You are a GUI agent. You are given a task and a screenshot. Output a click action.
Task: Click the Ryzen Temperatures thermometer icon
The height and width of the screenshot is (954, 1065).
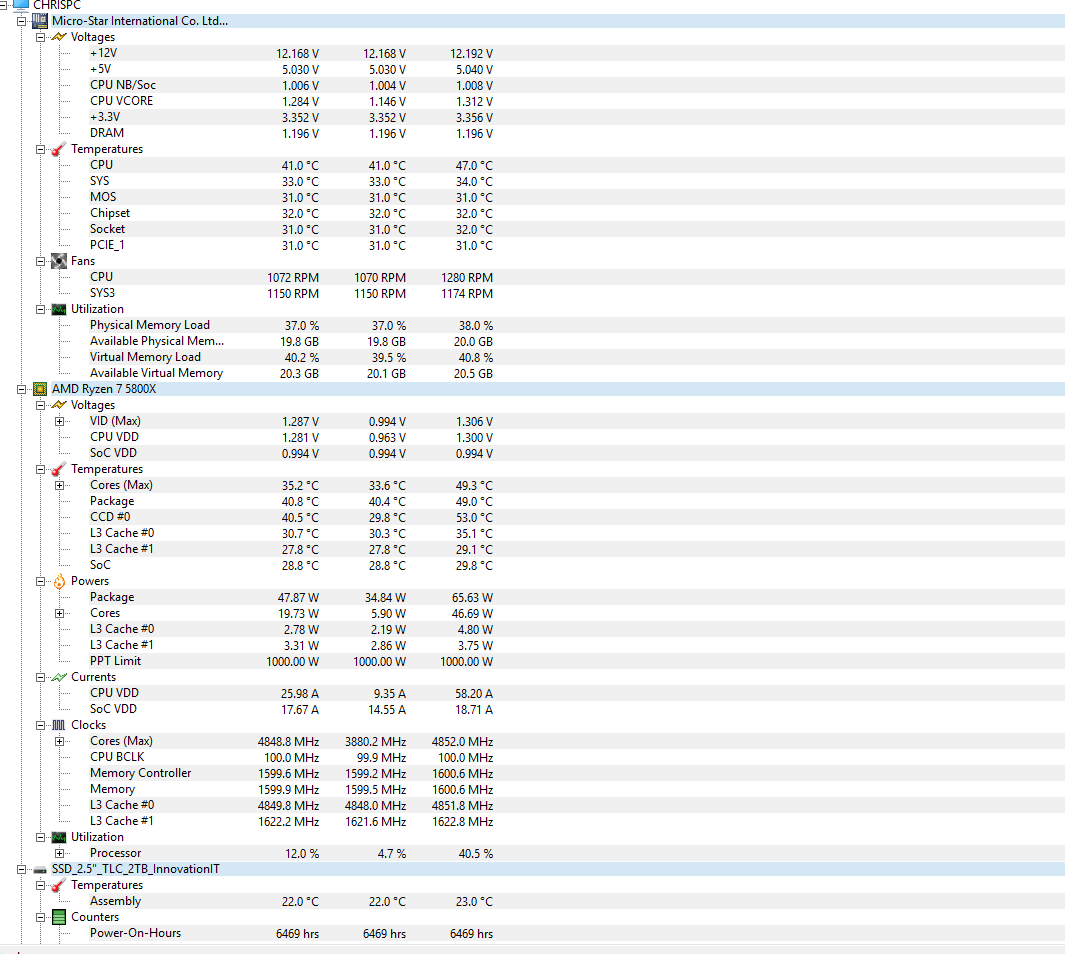(59, 469)
